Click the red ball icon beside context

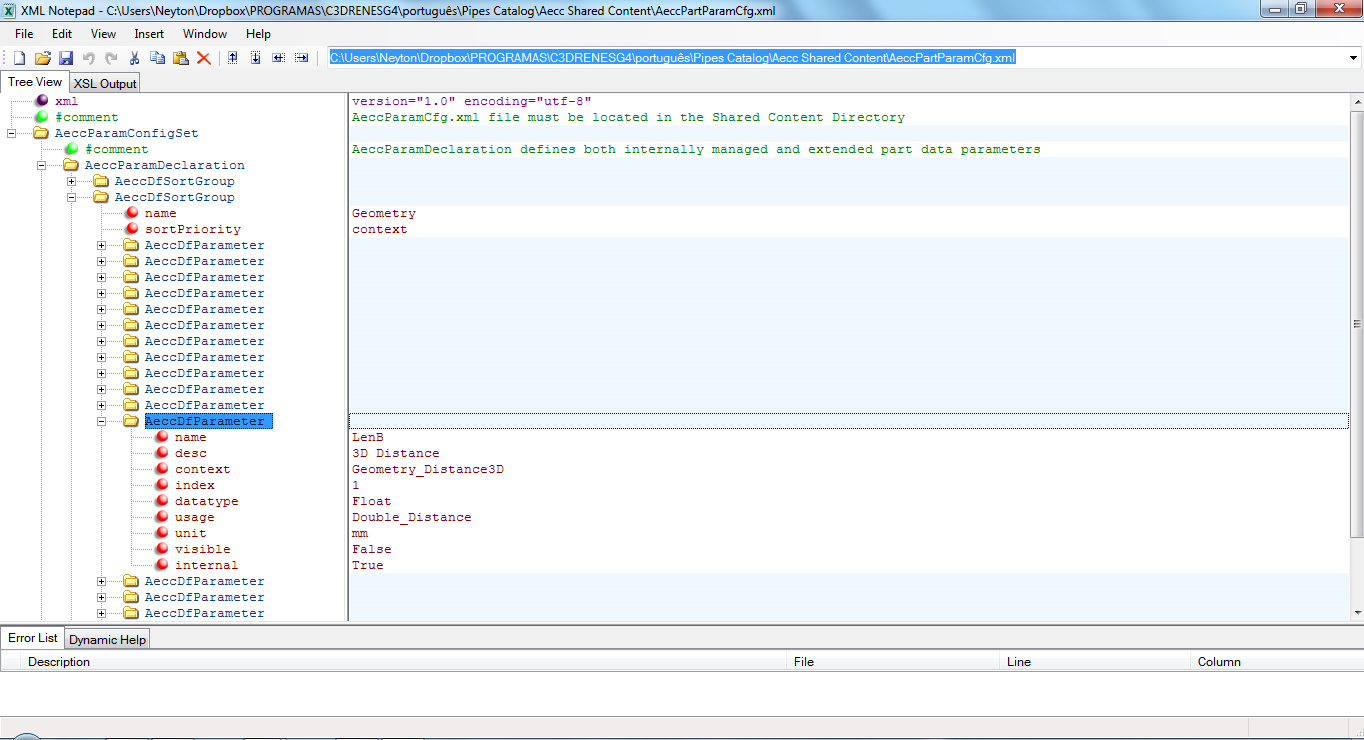click(161, 469)
